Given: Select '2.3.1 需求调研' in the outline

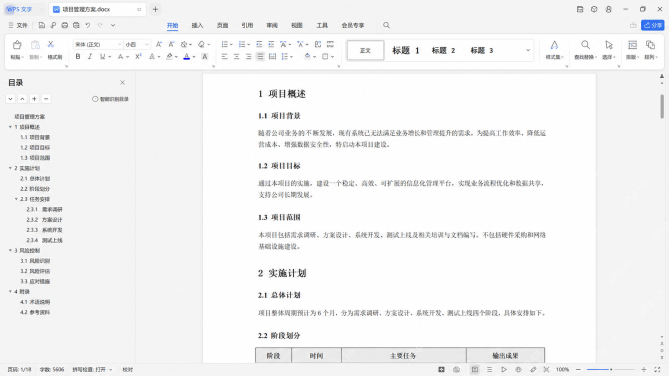Looking at the screenshot, I should pos(44,210).
